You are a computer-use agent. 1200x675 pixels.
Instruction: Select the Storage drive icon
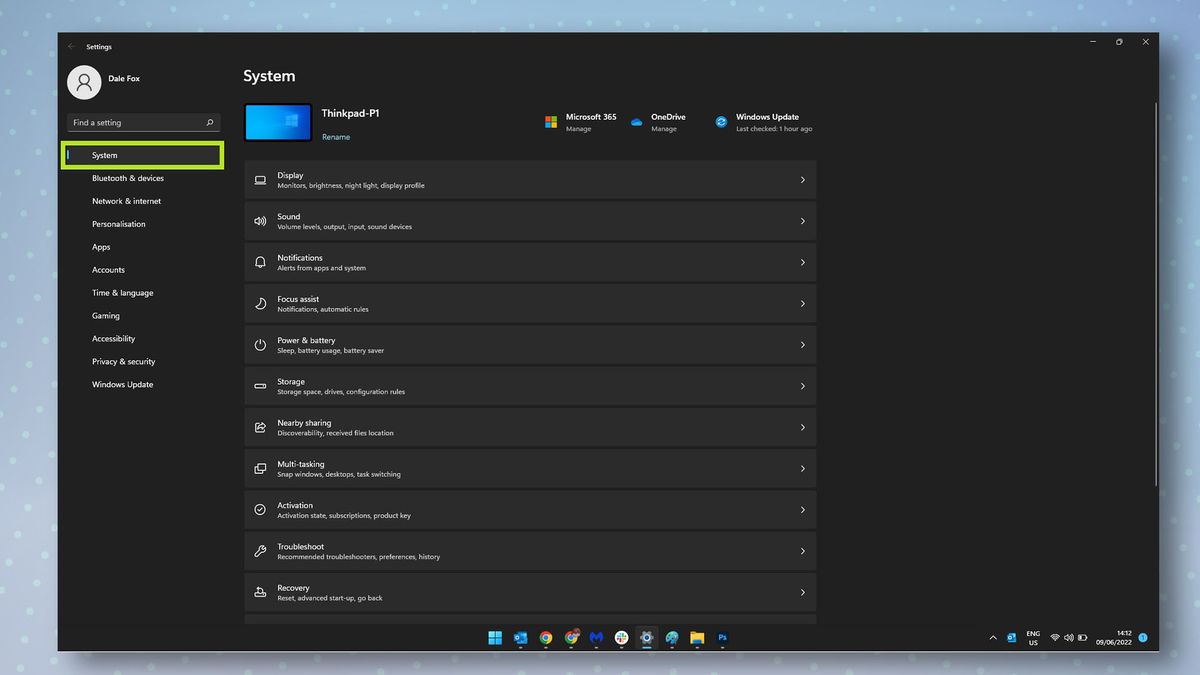pos(261,386)
